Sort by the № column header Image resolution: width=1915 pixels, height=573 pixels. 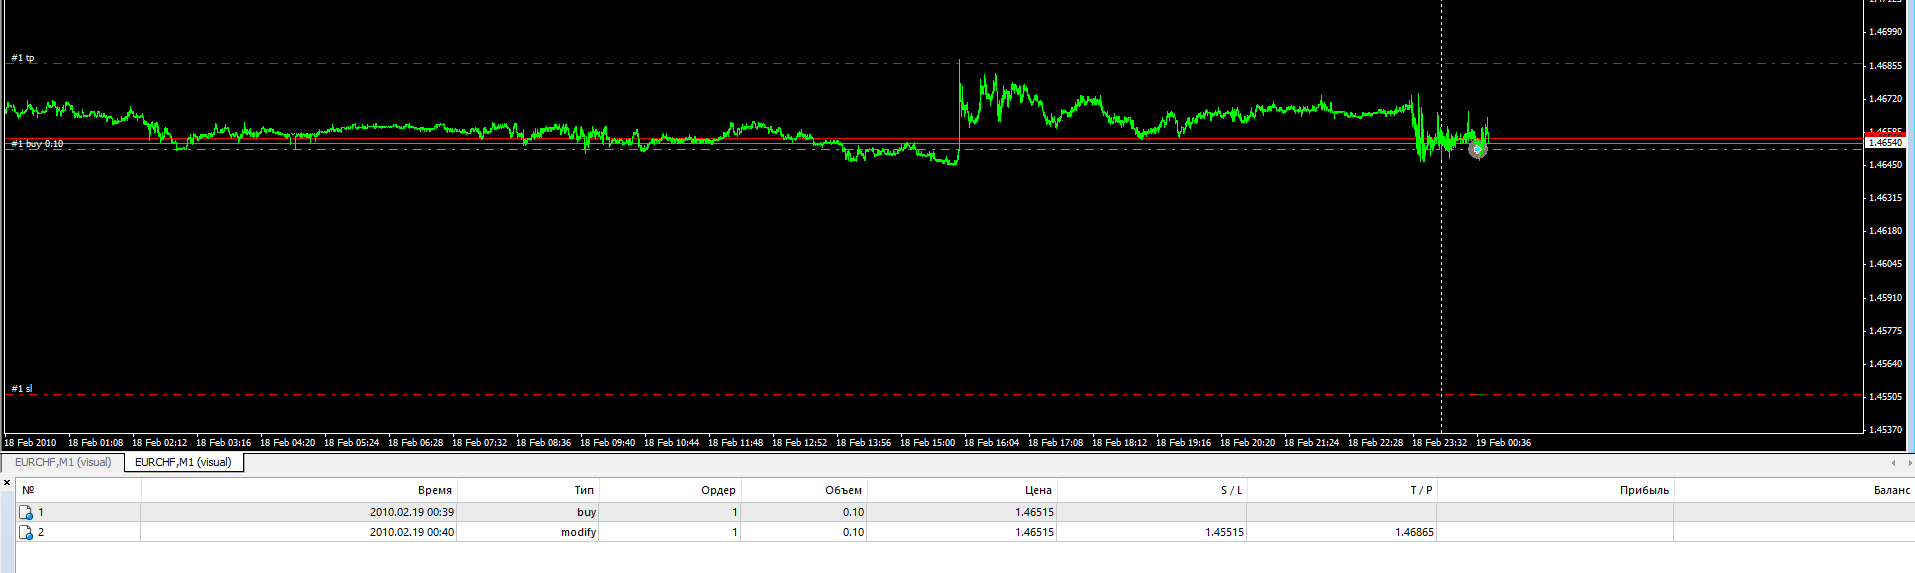78,490
